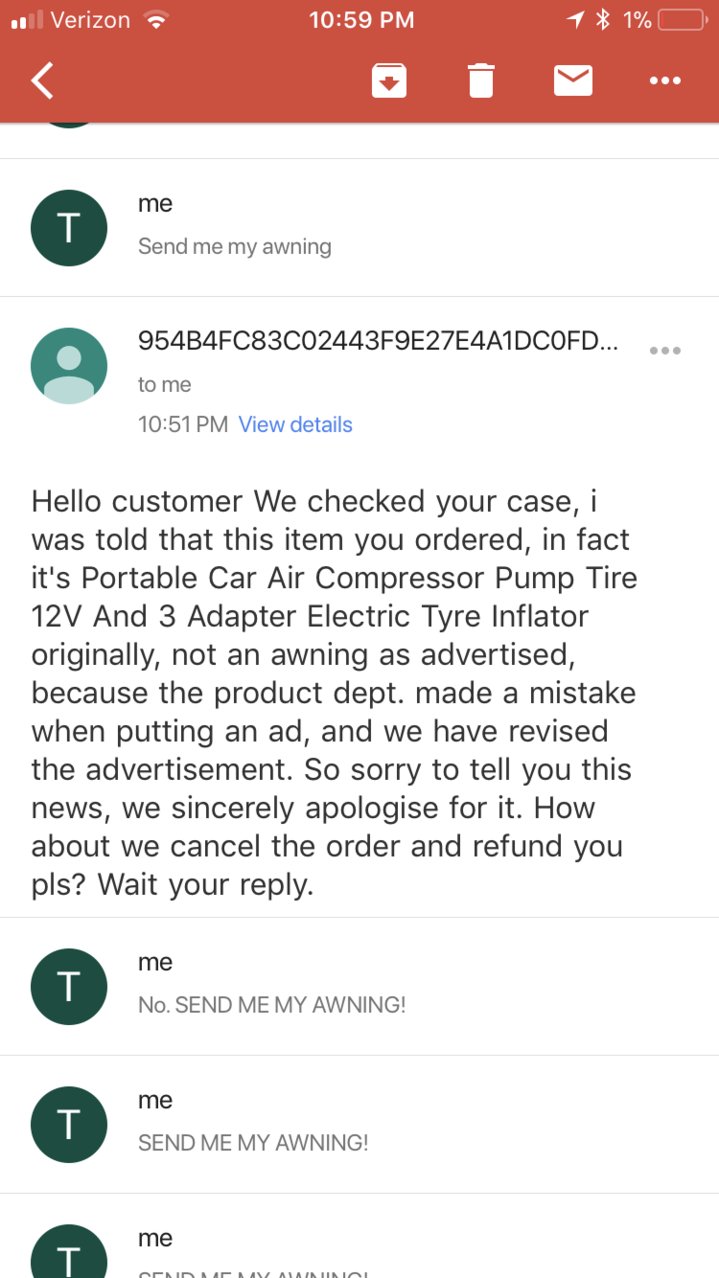The height and width of the screenshot is (1278, 719).
Task: Delete the conversation with trash icon
Action: [x=481, y=81]
